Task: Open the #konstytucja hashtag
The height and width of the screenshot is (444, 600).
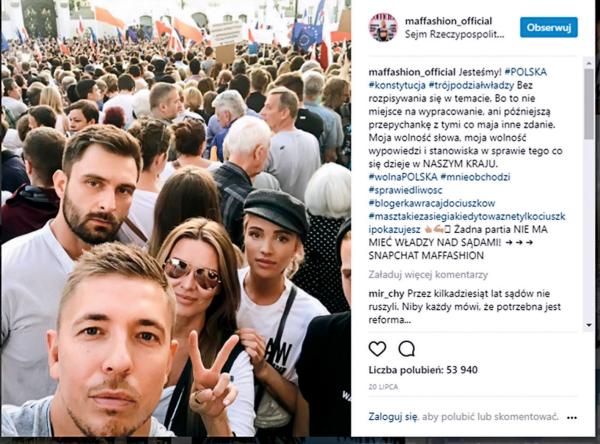Action: (x=397, y=85)
